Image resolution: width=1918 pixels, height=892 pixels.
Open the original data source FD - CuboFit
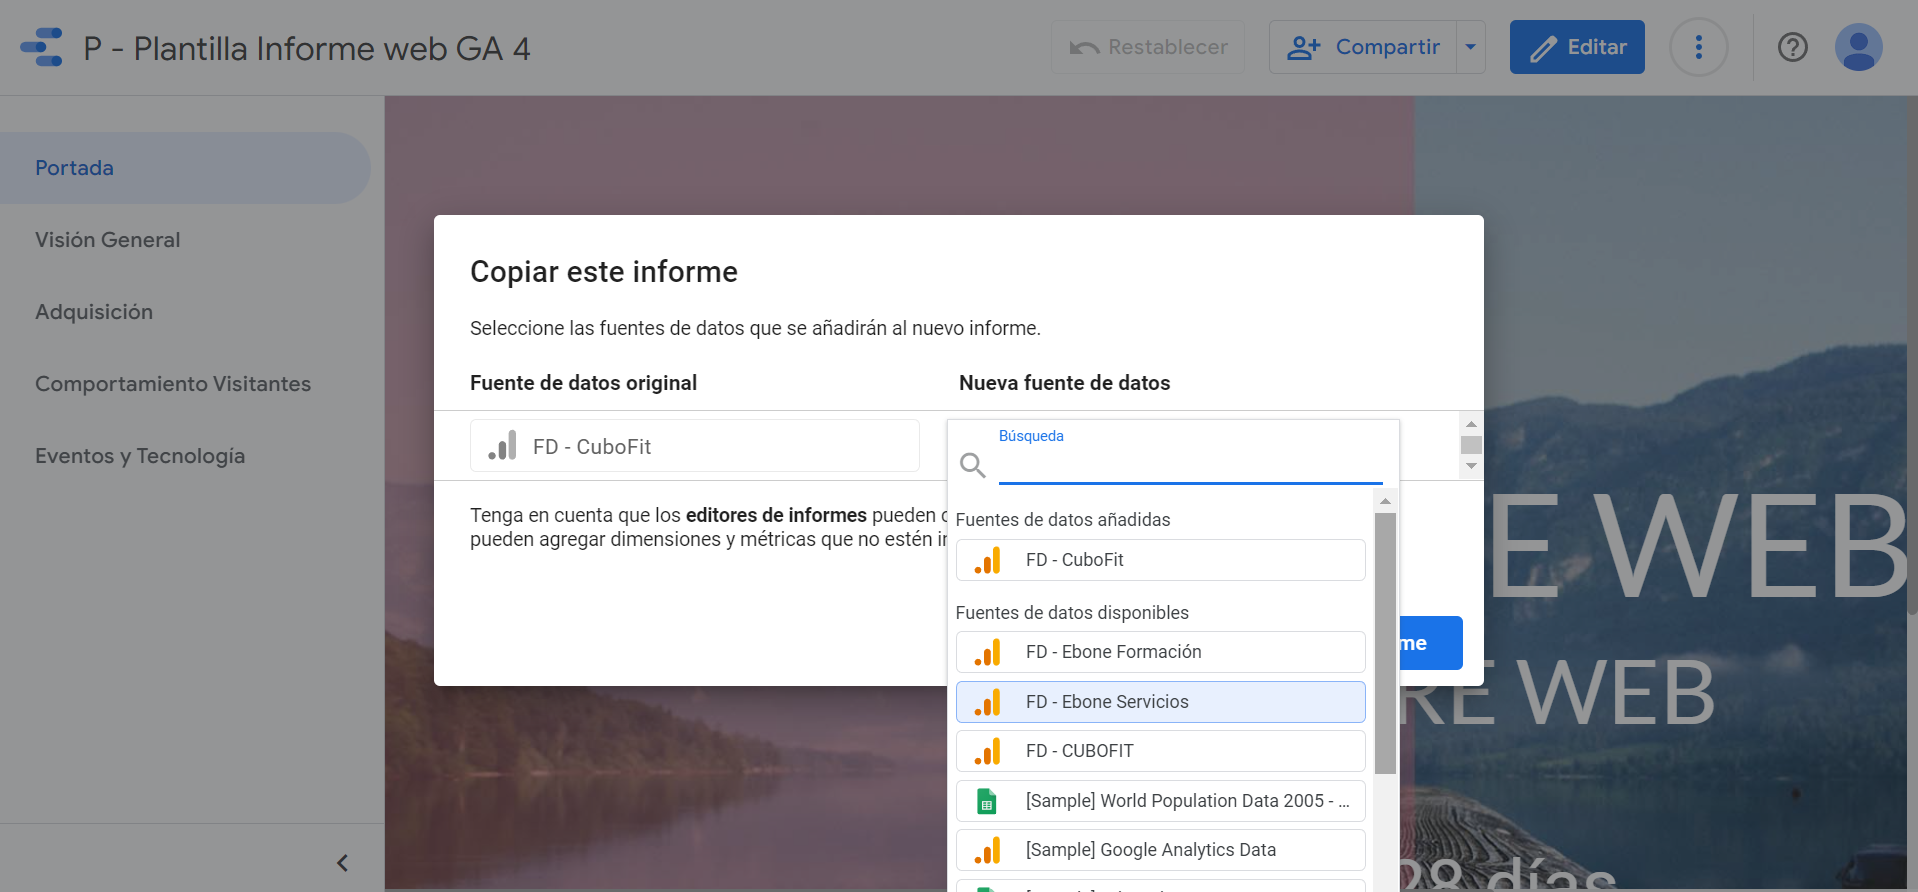pos(694,446)
